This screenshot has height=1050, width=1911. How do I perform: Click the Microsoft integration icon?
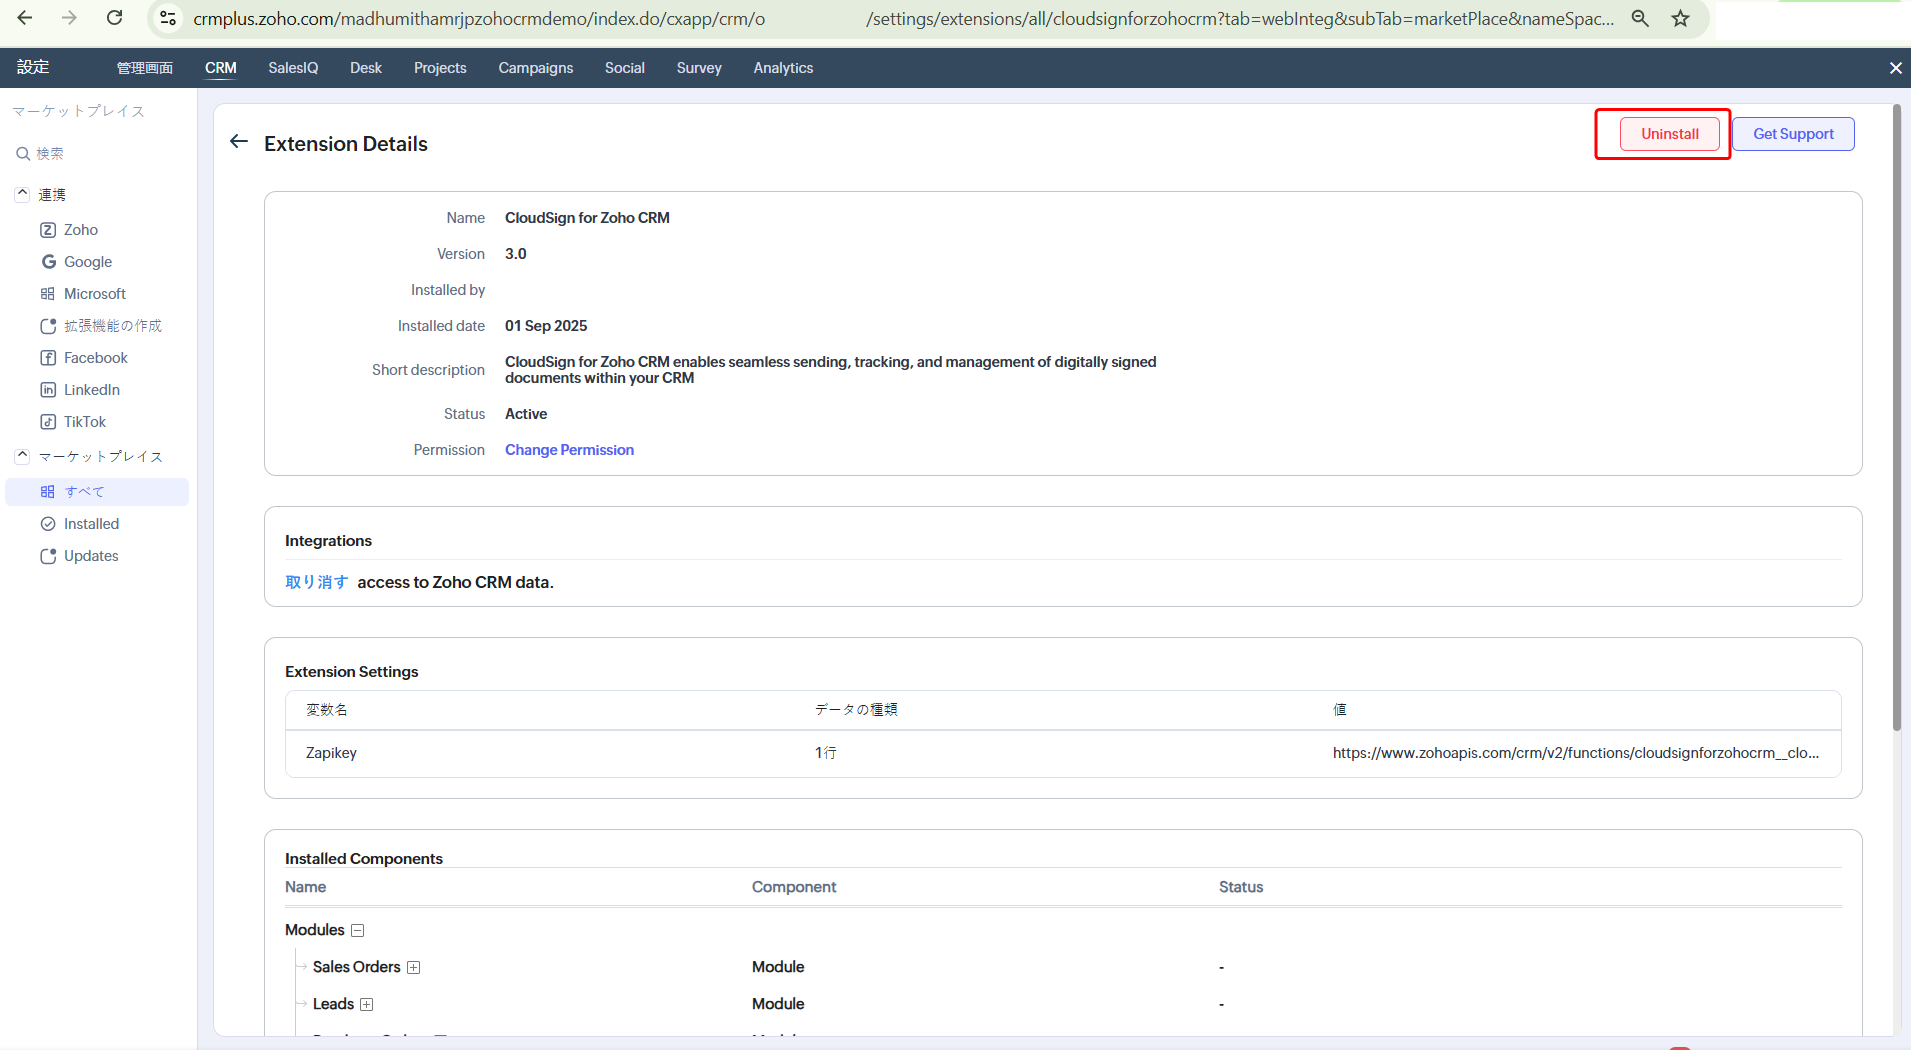click(x=48, y=294)
